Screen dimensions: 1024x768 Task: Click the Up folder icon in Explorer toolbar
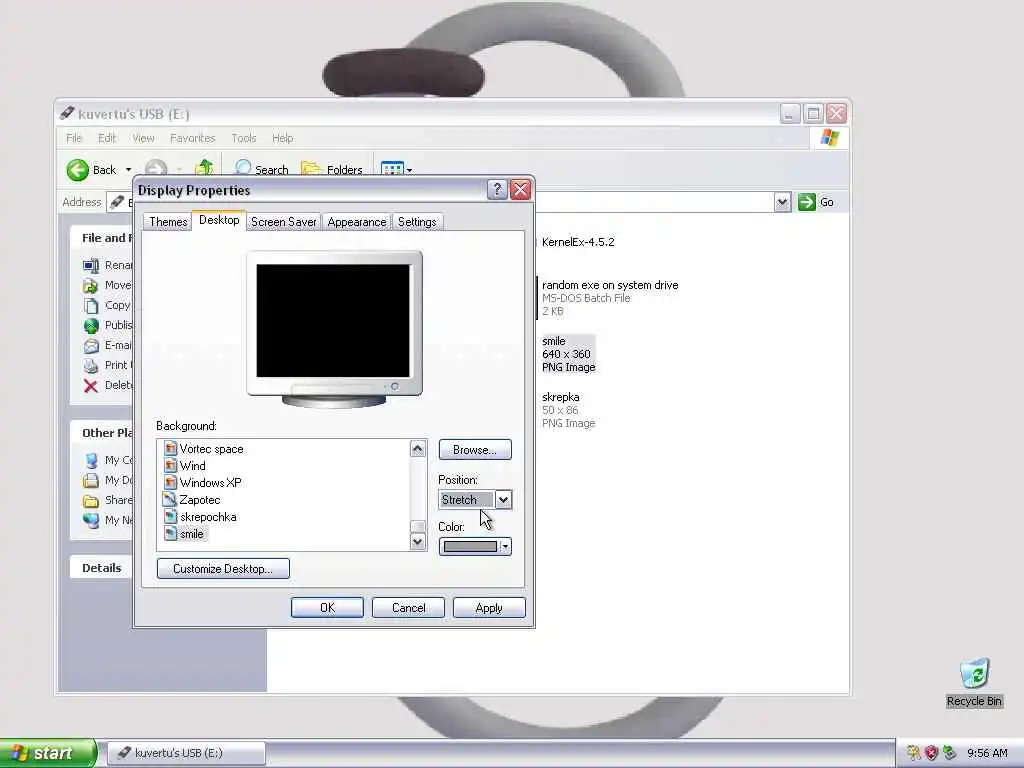tap(204, 168)
